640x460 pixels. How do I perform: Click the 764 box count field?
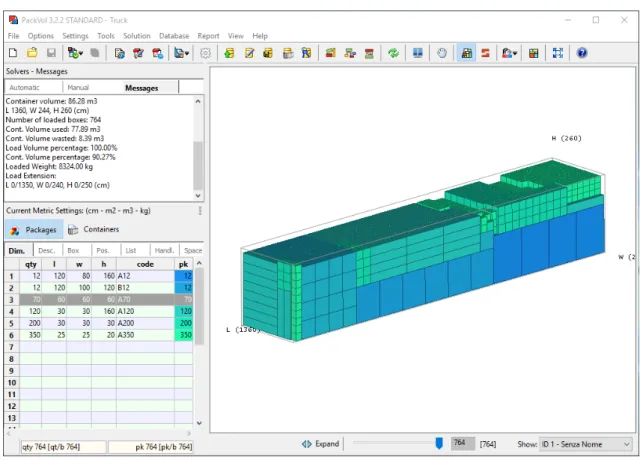point(462,443)
